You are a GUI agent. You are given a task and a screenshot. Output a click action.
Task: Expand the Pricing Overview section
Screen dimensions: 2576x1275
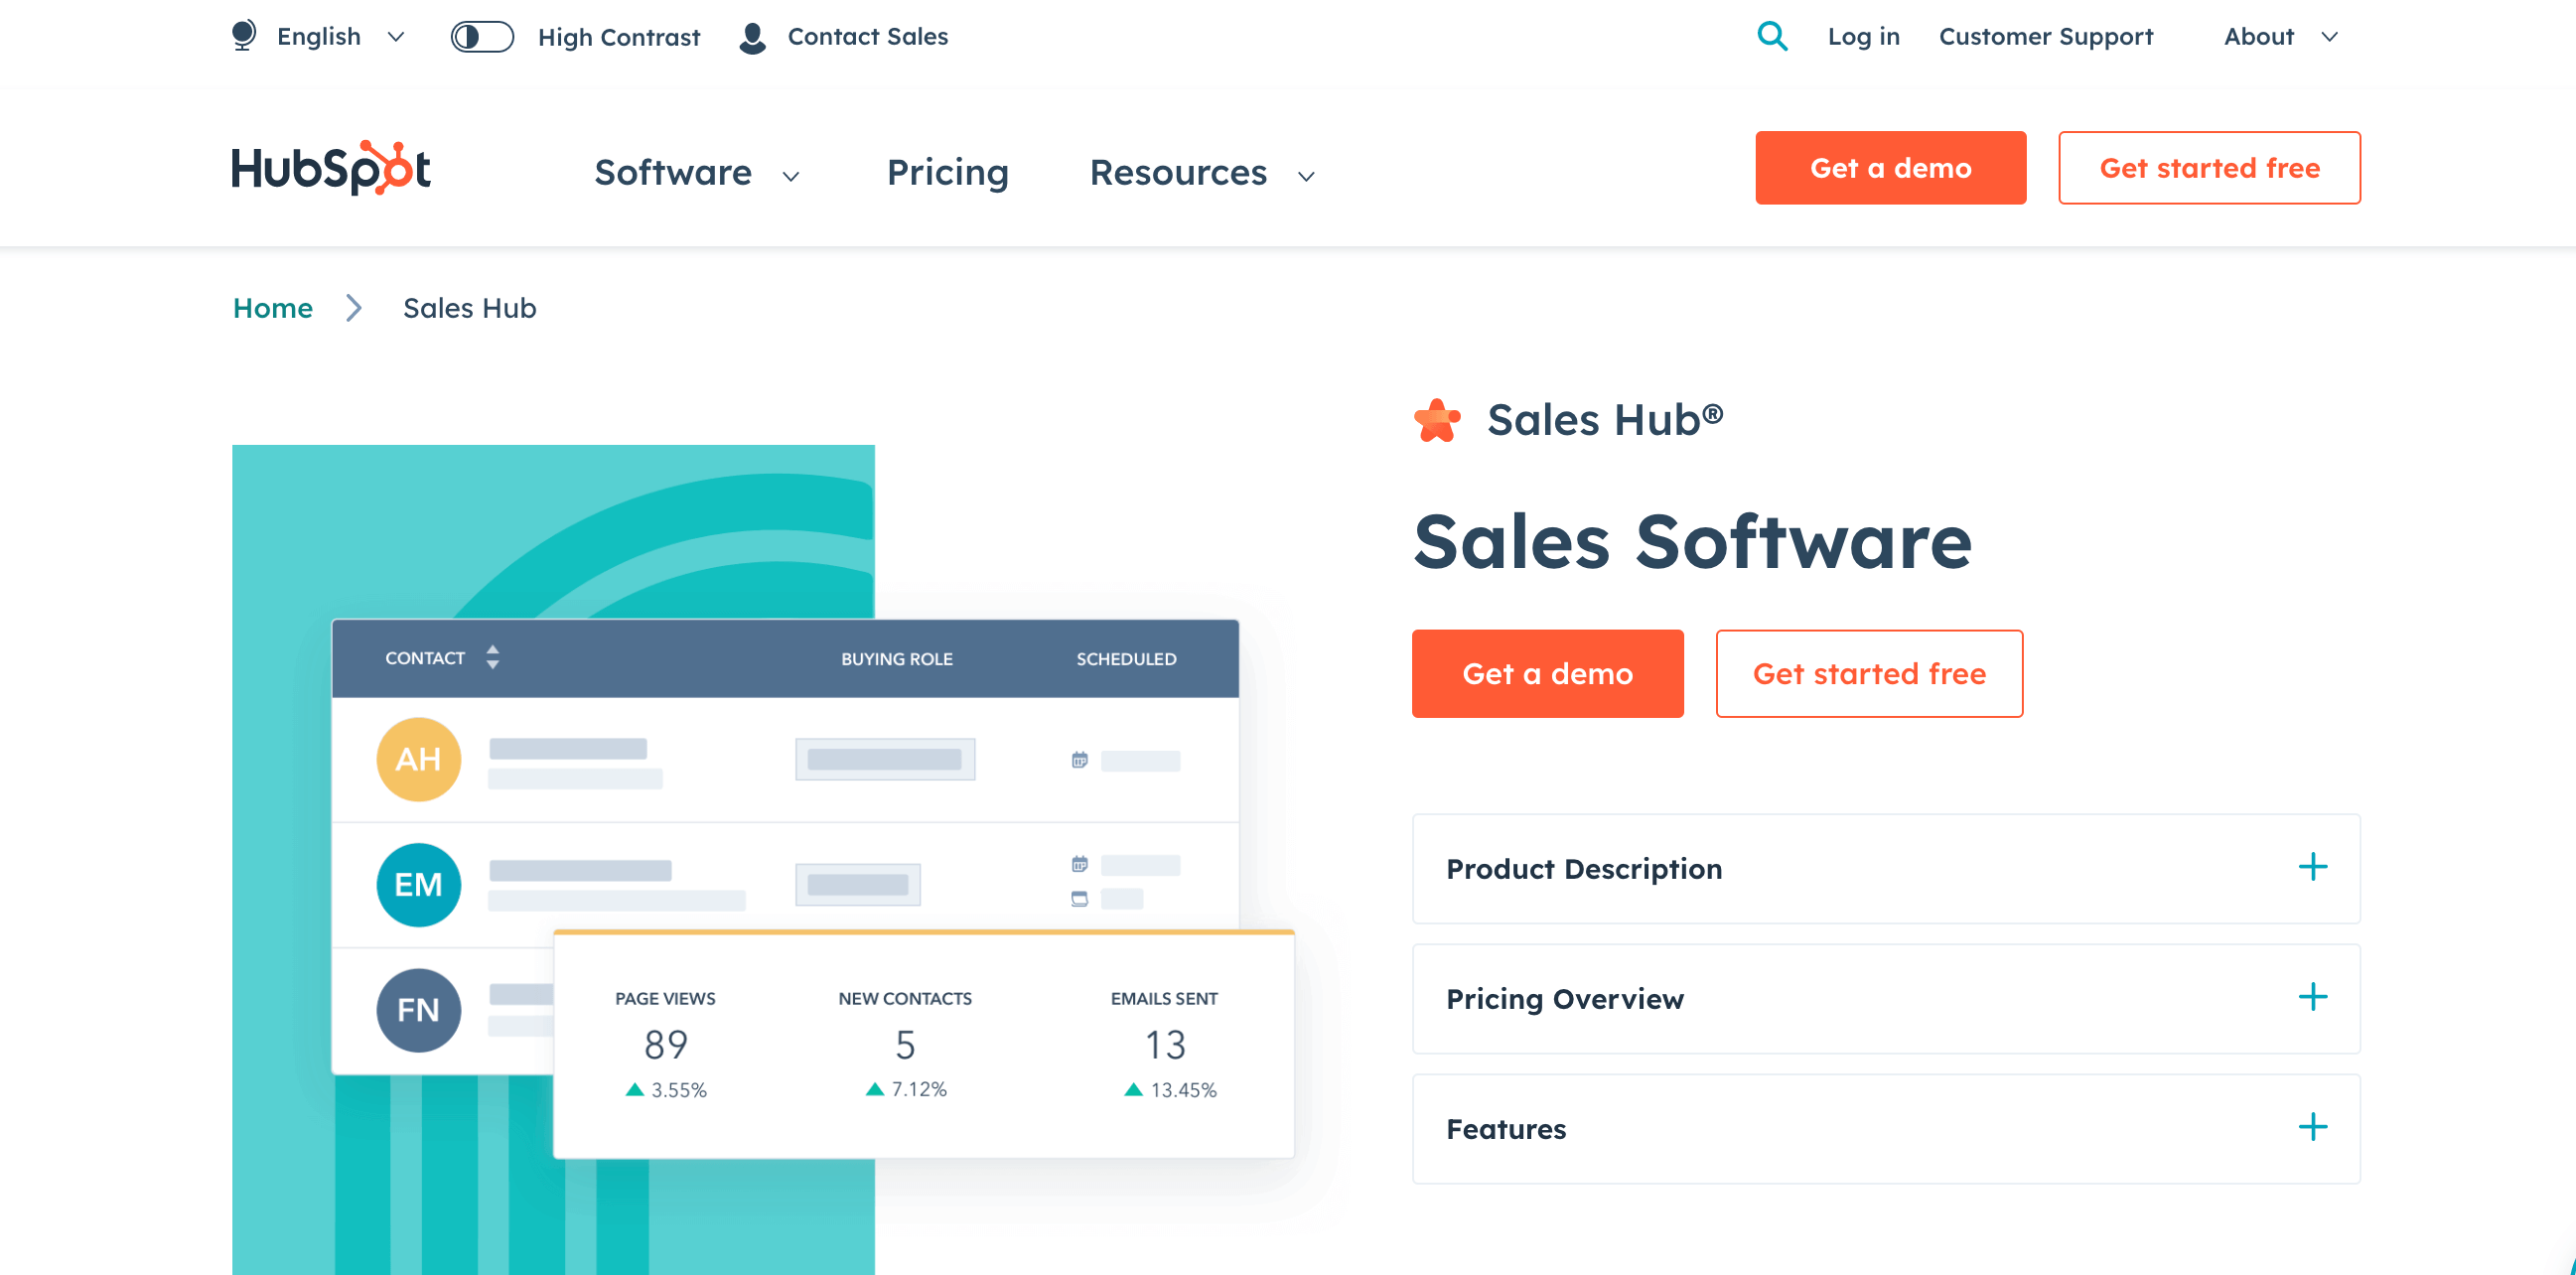(x=1886, y=998)
